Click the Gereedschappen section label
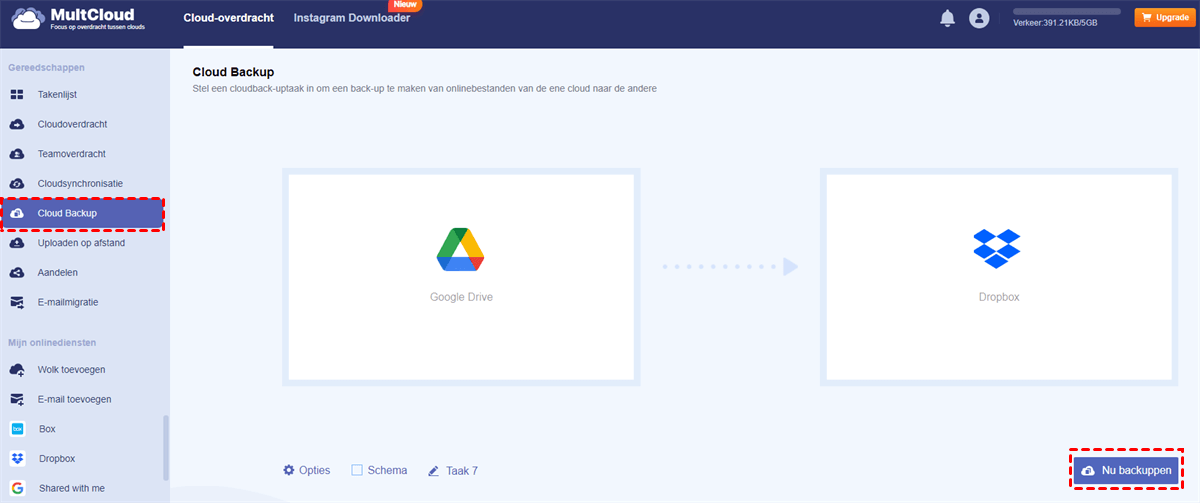 pos(46,68)
